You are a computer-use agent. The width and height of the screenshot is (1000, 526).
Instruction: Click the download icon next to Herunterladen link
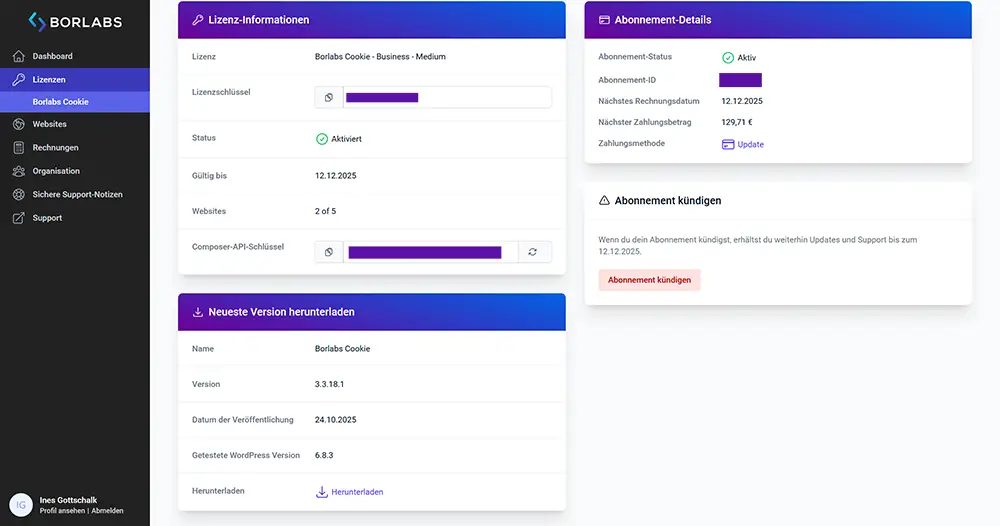[321, 492]
